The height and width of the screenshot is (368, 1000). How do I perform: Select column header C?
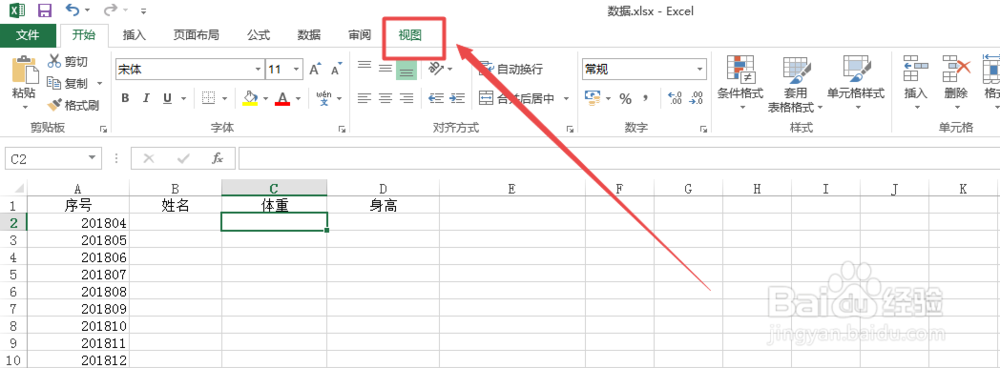pyautogui.click(x=274, y=188)
